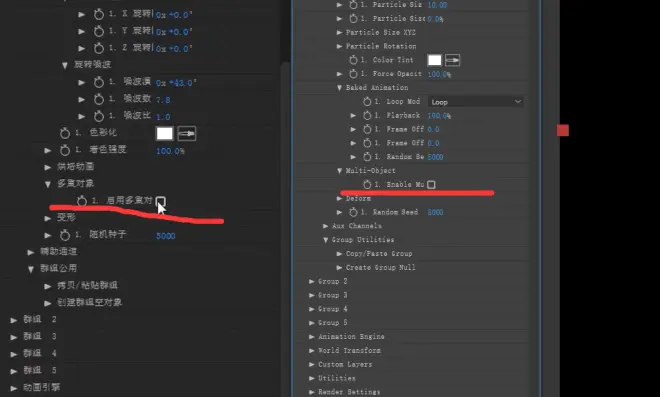The height and width of the screenshot is (397, 660).
Task: Toggle stopwatch for Color Tint
Action: coord(353,60)
